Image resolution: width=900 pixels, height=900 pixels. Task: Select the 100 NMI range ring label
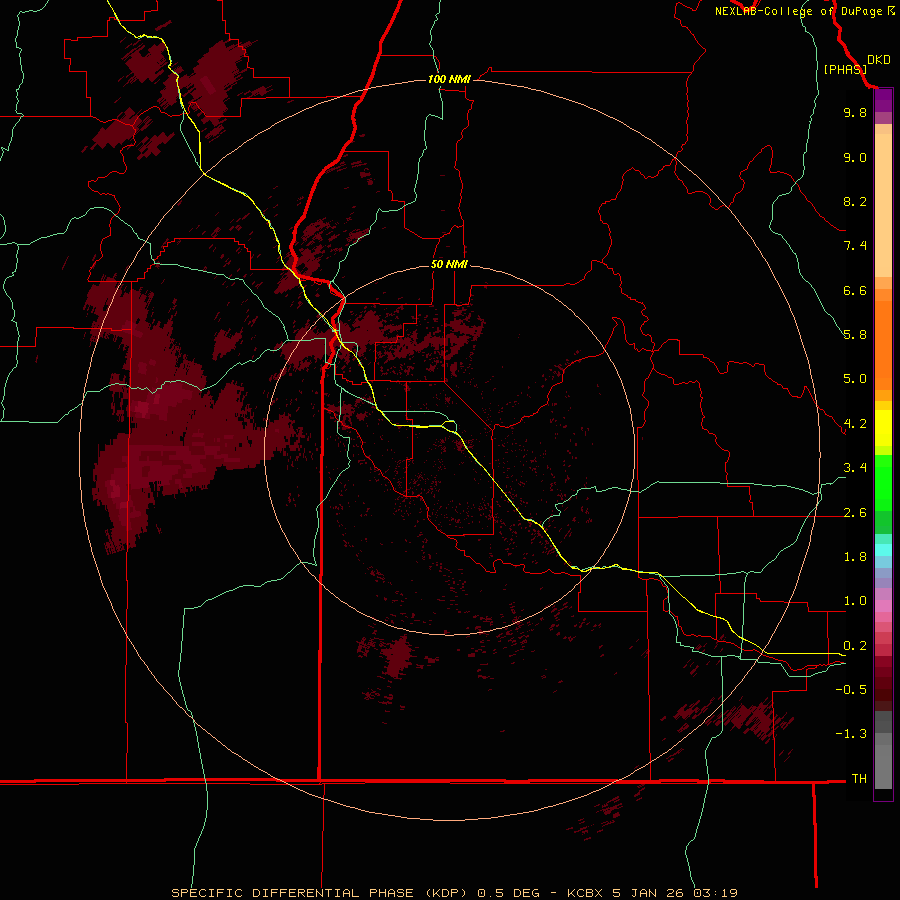[x=449, y=79]
